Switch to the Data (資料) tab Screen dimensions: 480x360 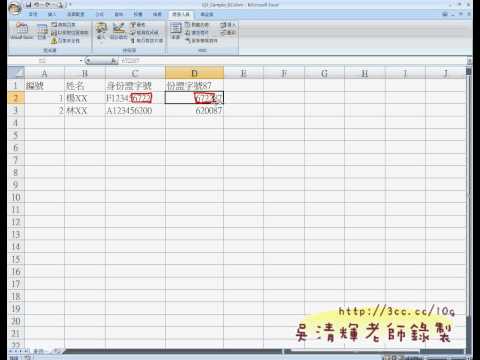coord(119,14)
